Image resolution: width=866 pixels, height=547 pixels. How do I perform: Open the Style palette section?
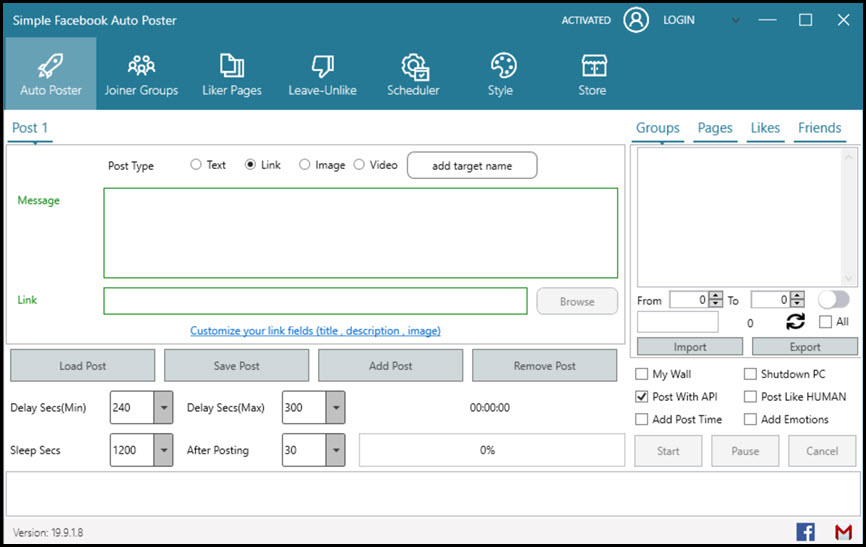pos(501,73)
